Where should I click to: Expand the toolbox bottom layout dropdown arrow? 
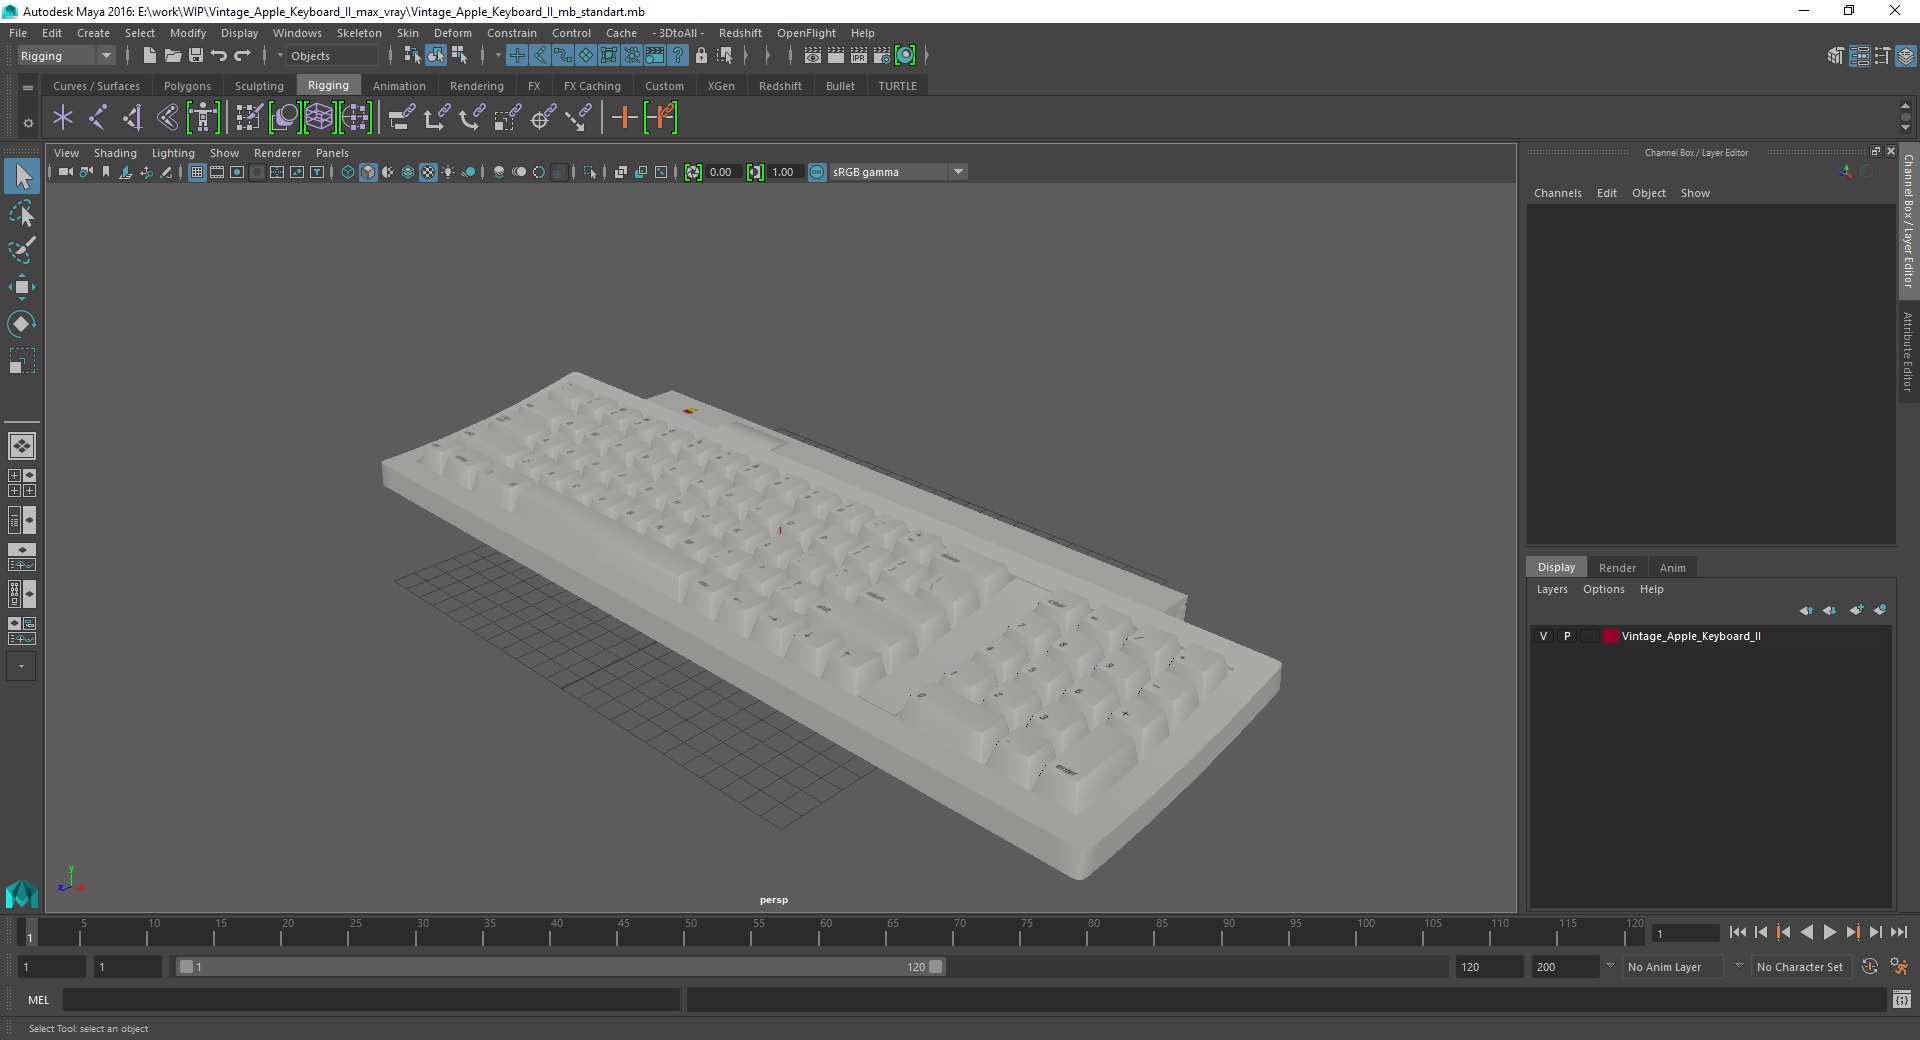pos(21,667)
